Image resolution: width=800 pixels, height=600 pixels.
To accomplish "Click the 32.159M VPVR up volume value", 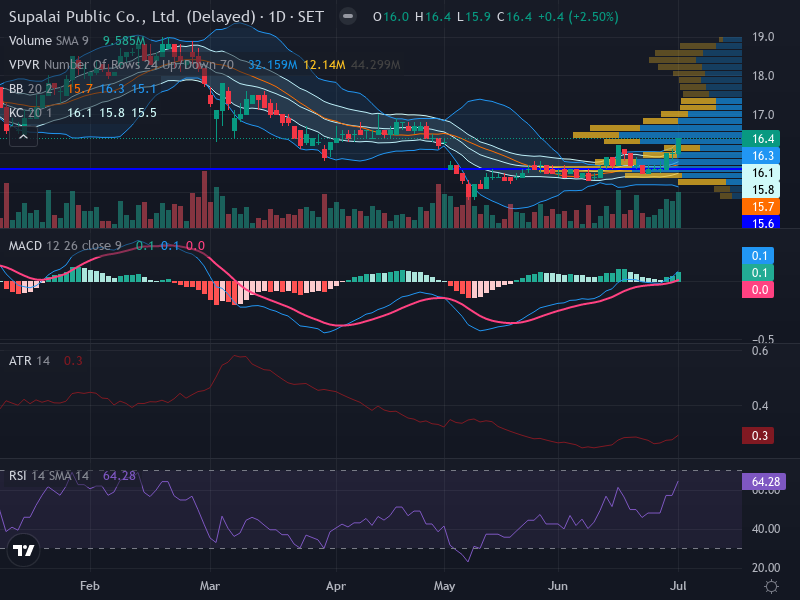I will click(x=272, y=65).
